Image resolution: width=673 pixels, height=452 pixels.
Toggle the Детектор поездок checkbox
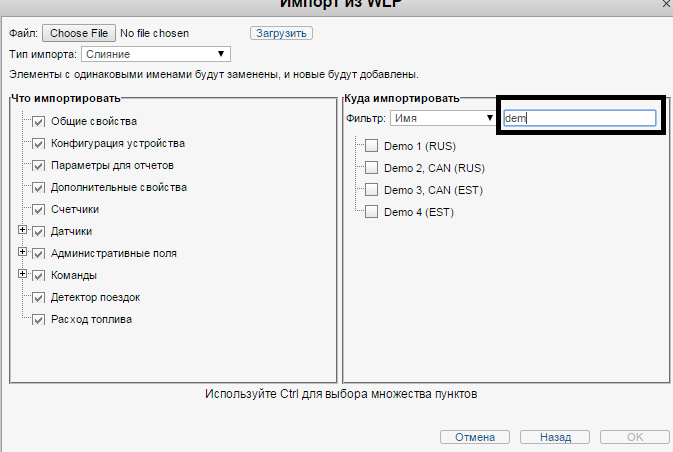pyautogui.click(x=39, y=298)
